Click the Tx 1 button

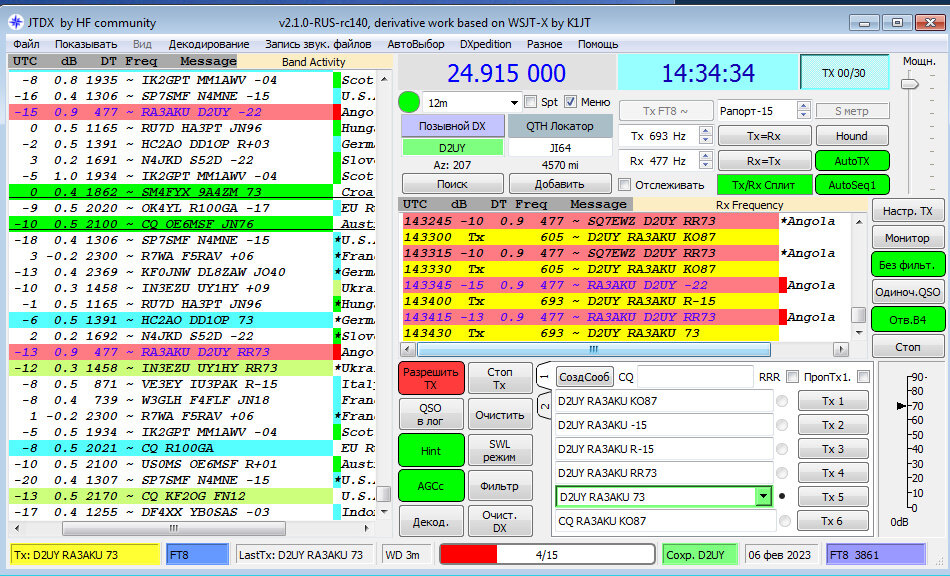point(833,401)
